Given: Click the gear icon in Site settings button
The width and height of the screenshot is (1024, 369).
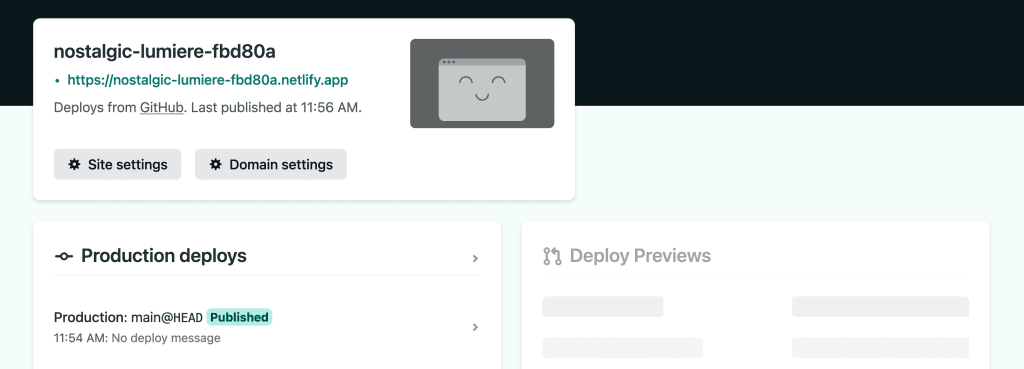Looking at the screenshot, I should (74, 165).
